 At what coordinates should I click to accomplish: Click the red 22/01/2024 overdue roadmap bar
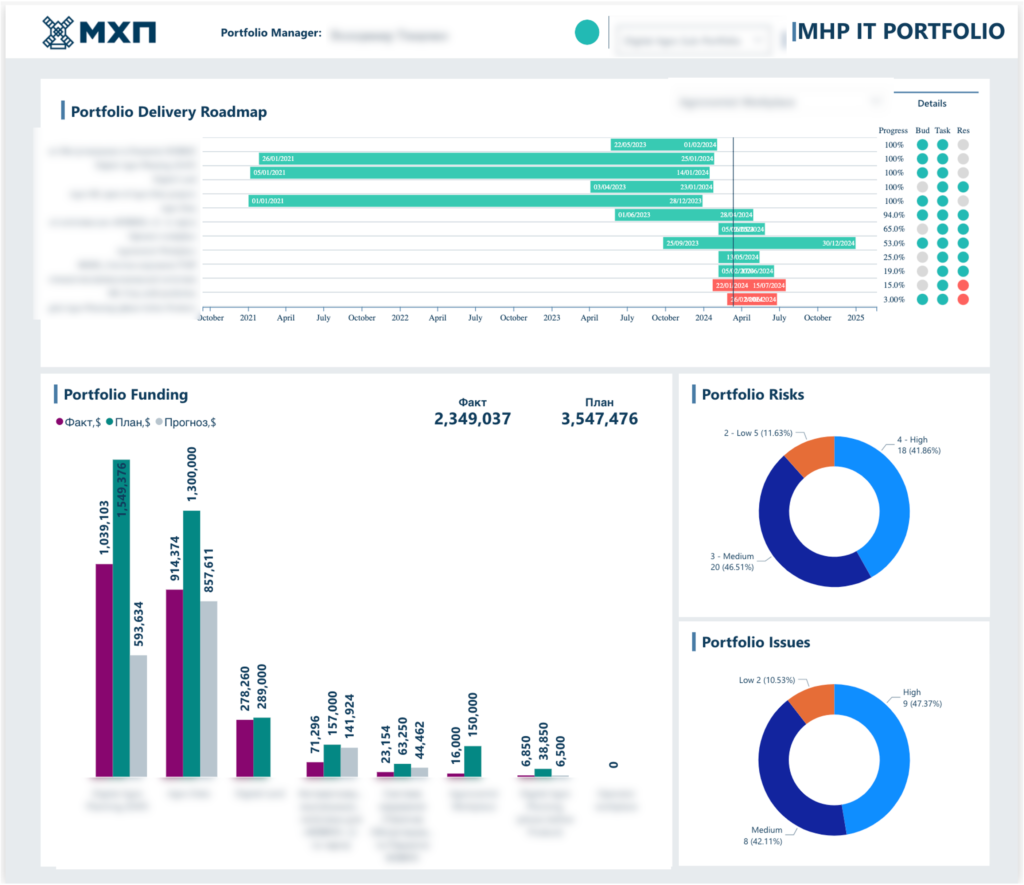(x=749, y=285)
